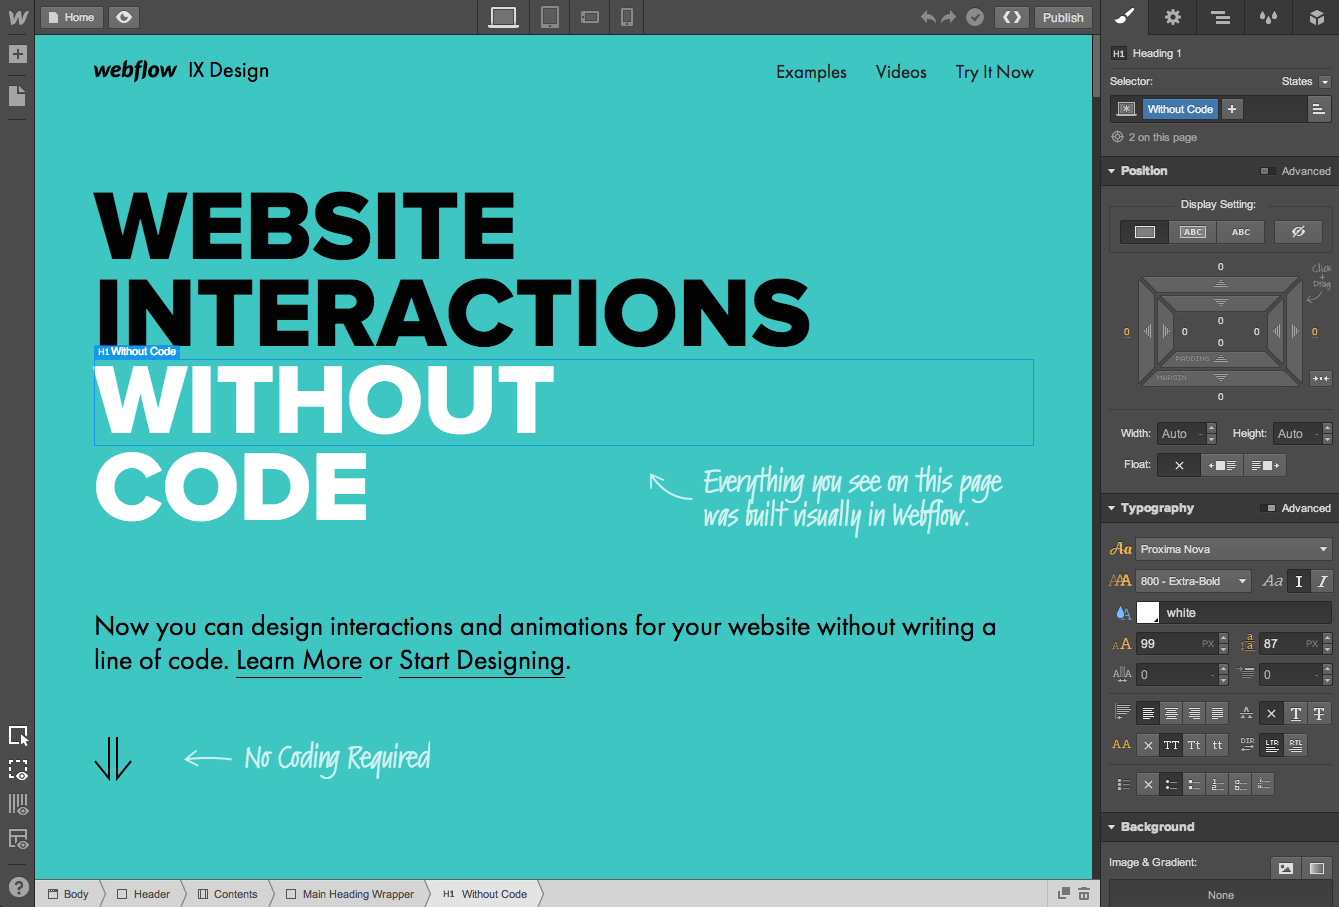Select Main Heading Wrapper breadcrumb

tap(350, 894)
